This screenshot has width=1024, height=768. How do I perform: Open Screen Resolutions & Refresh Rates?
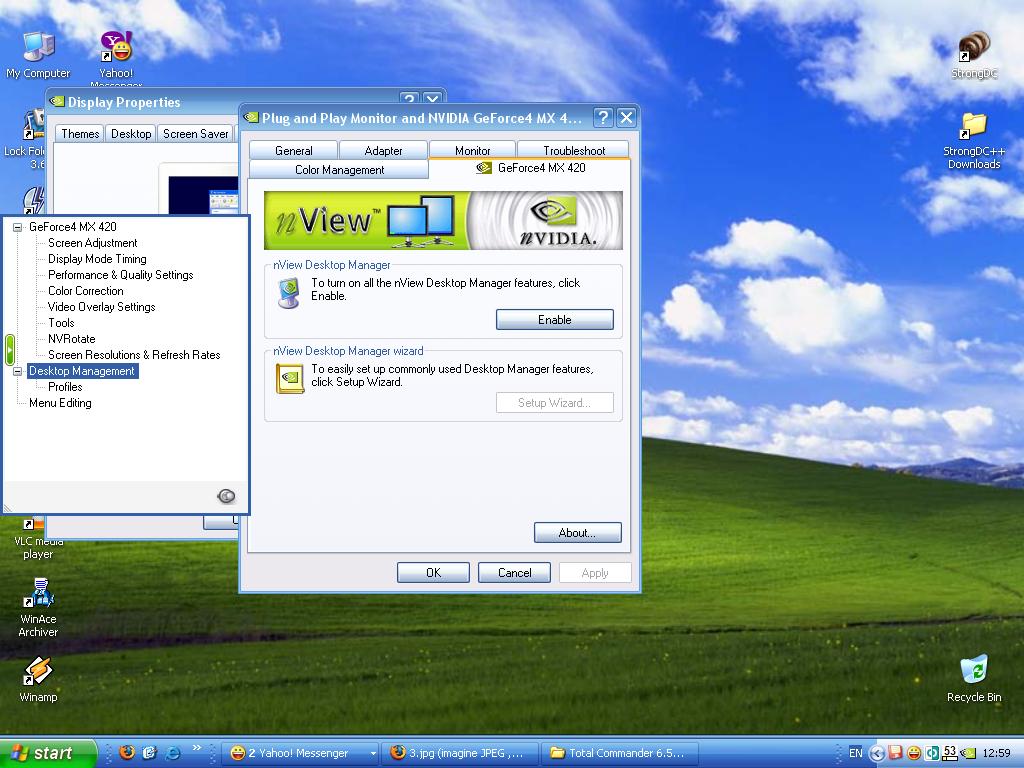(134, 355)
